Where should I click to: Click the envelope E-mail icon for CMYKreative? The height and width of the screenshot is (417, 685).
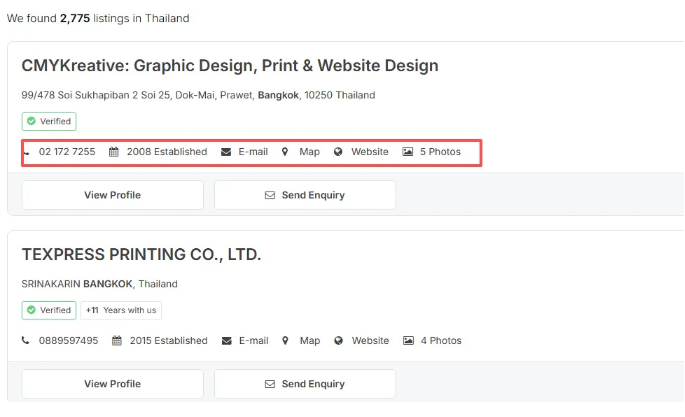click(226, 152)
